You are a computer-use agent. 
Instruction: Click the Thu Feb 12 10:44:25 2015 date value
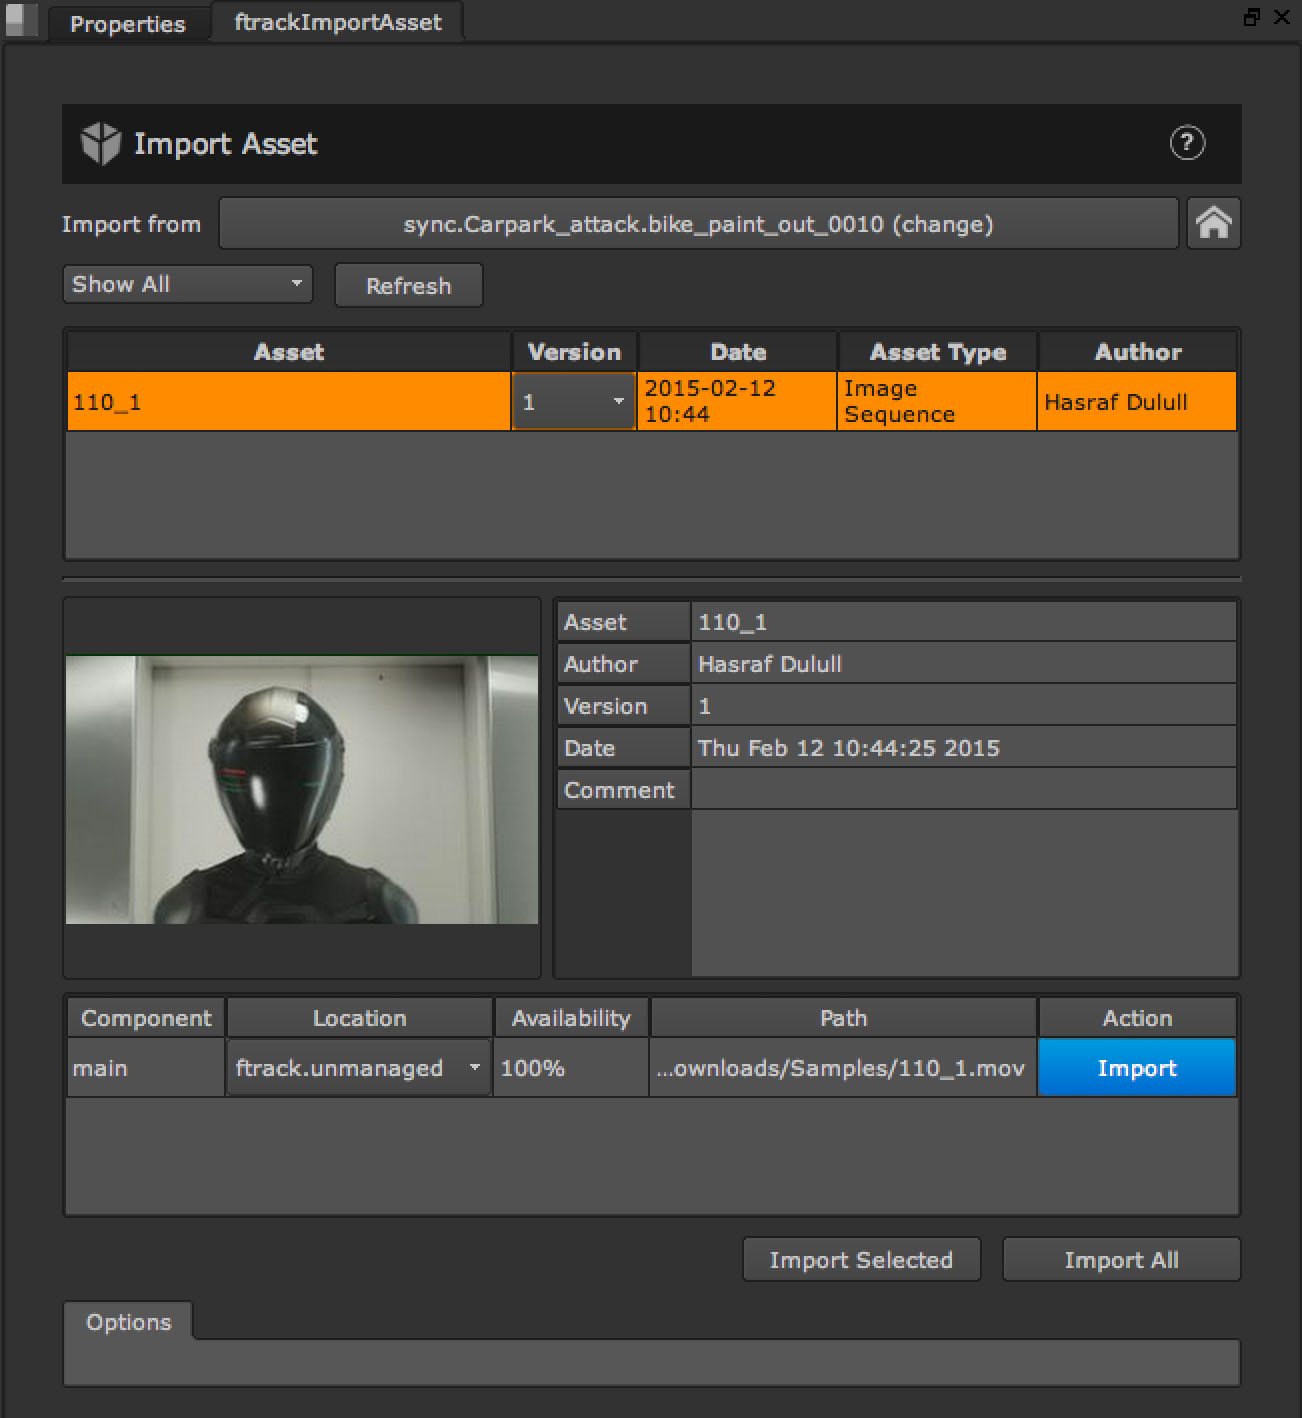pyautogui.click(x=963, y=748)
